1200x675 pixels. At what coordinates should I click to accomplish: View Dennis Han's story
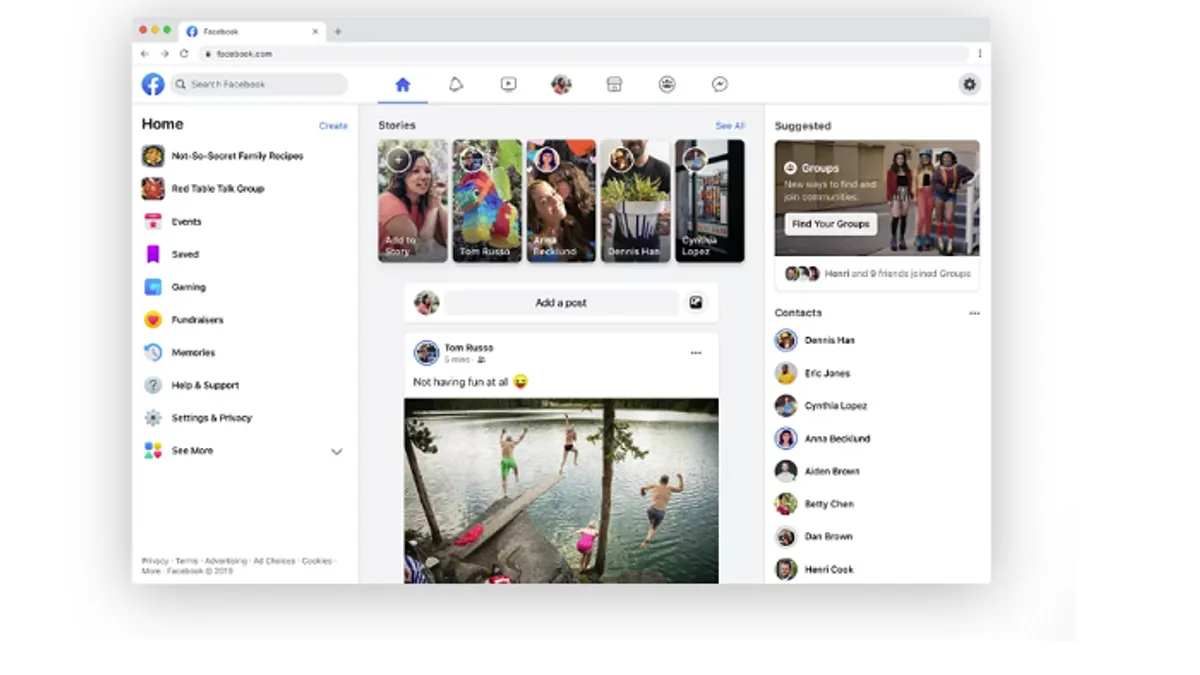coord(636,201)
